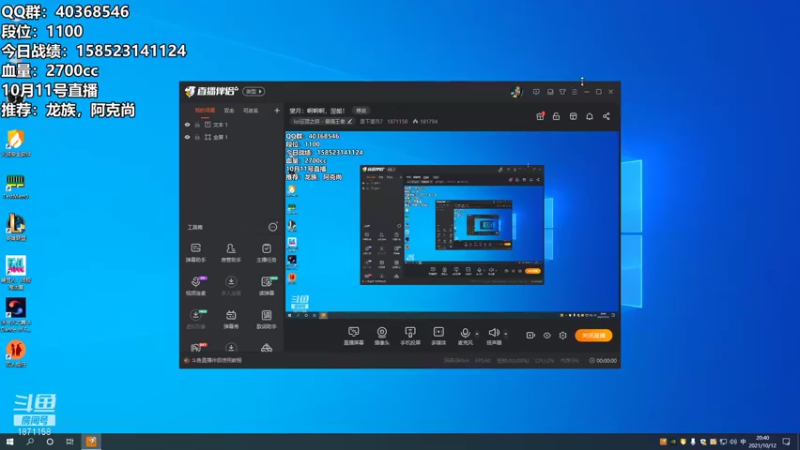Screen dimensions: 800x450
Task: Click the 修改 edit title button
Action: 361,111
